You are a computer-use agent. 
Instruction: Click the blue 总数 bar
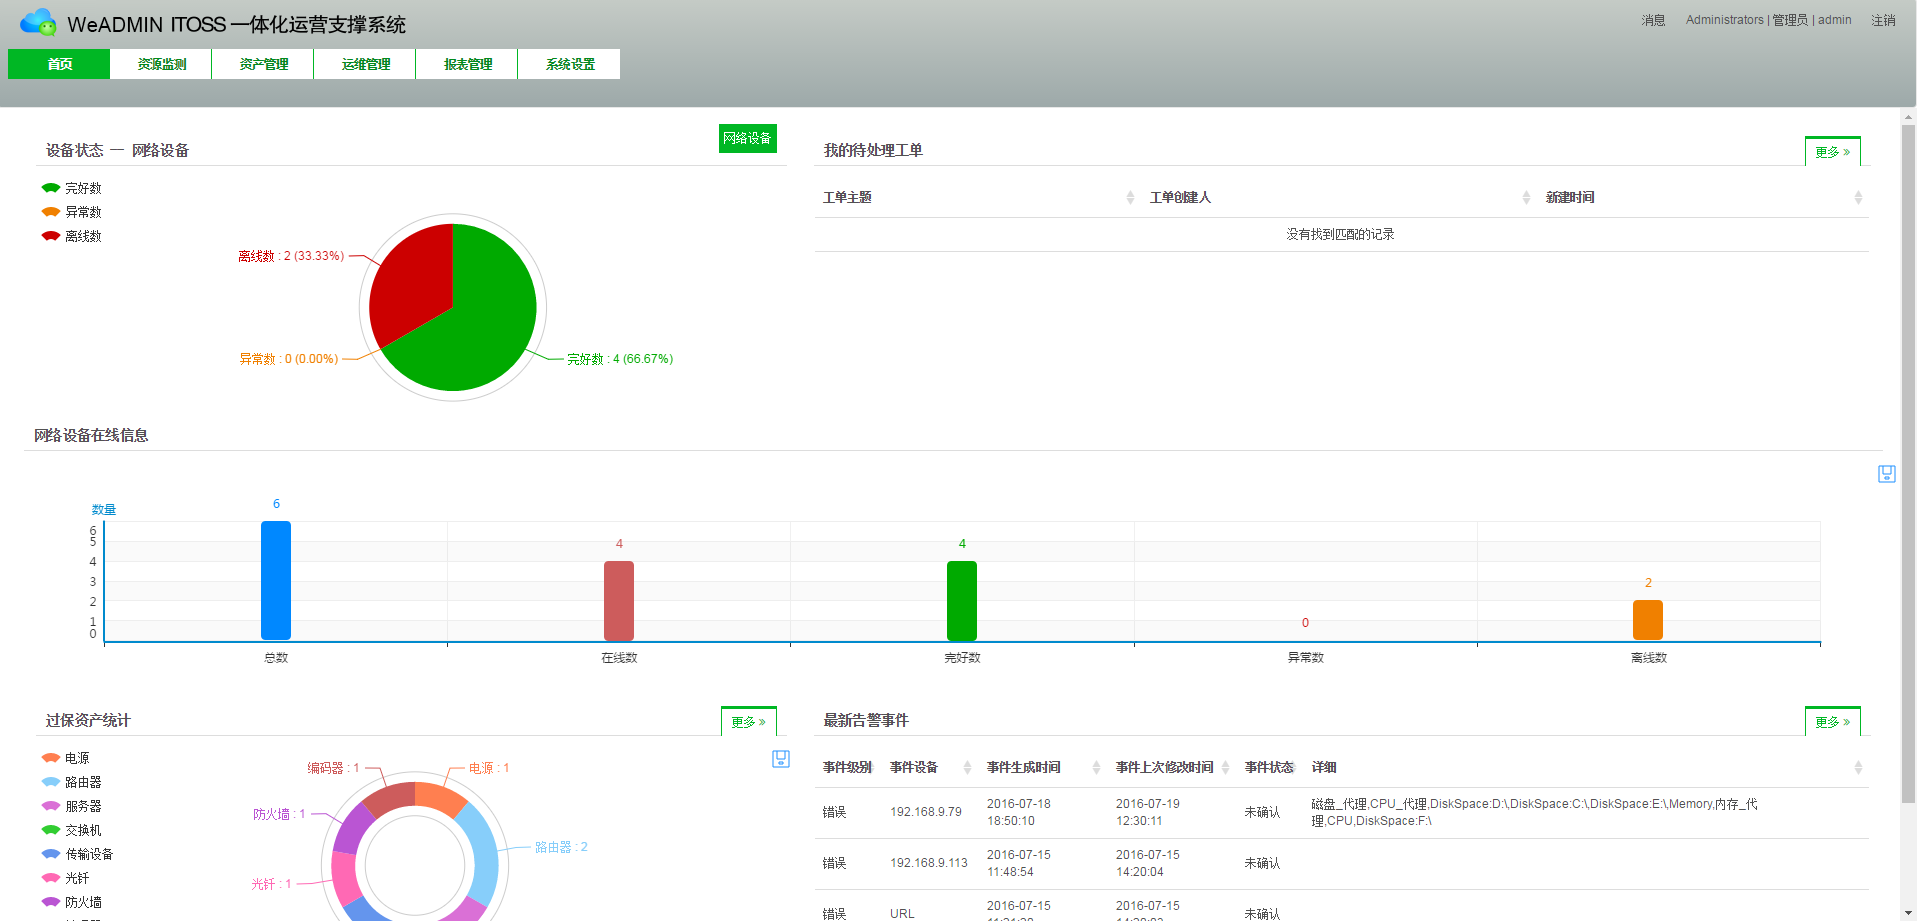coord(276,580)
